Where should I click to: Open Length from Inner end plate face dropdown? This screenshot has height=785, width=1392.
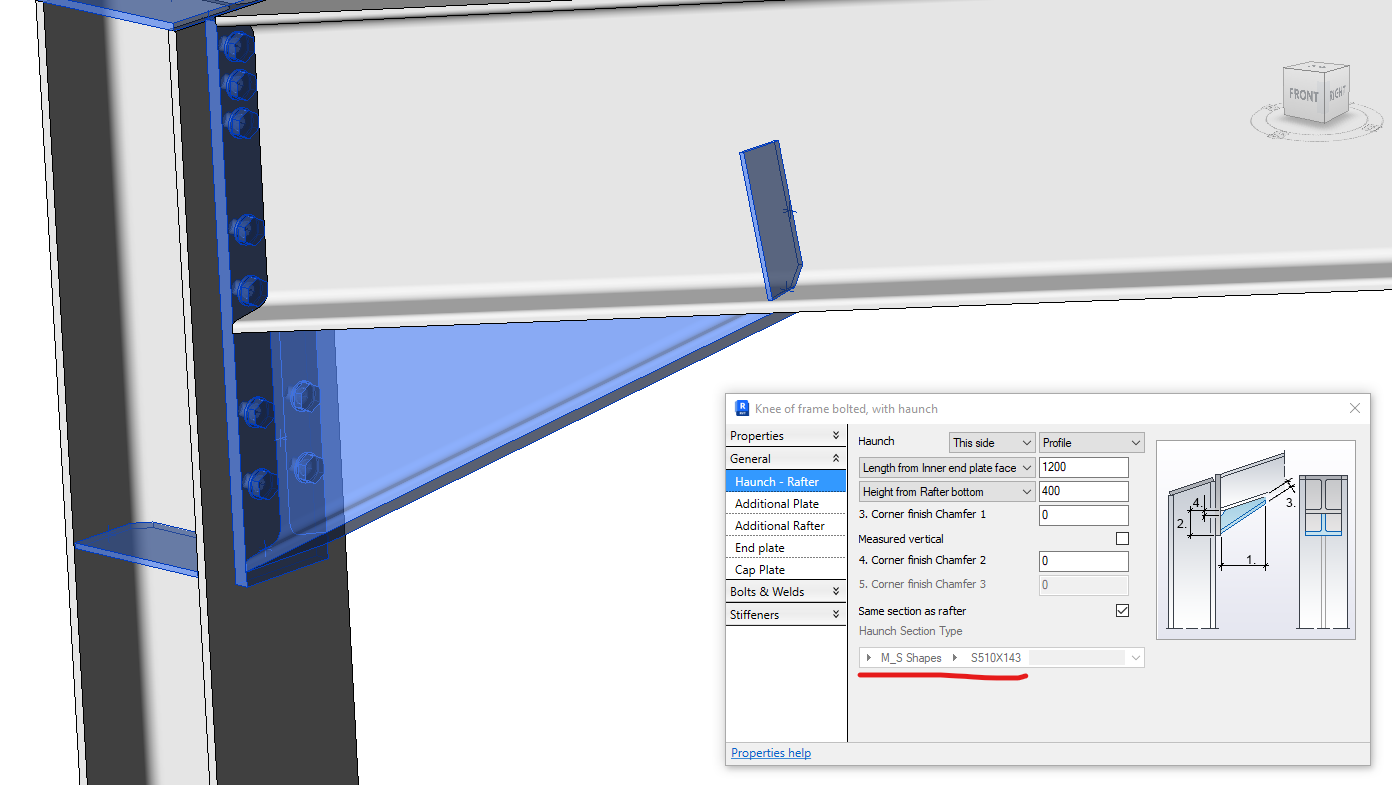(x=947, y=468)
